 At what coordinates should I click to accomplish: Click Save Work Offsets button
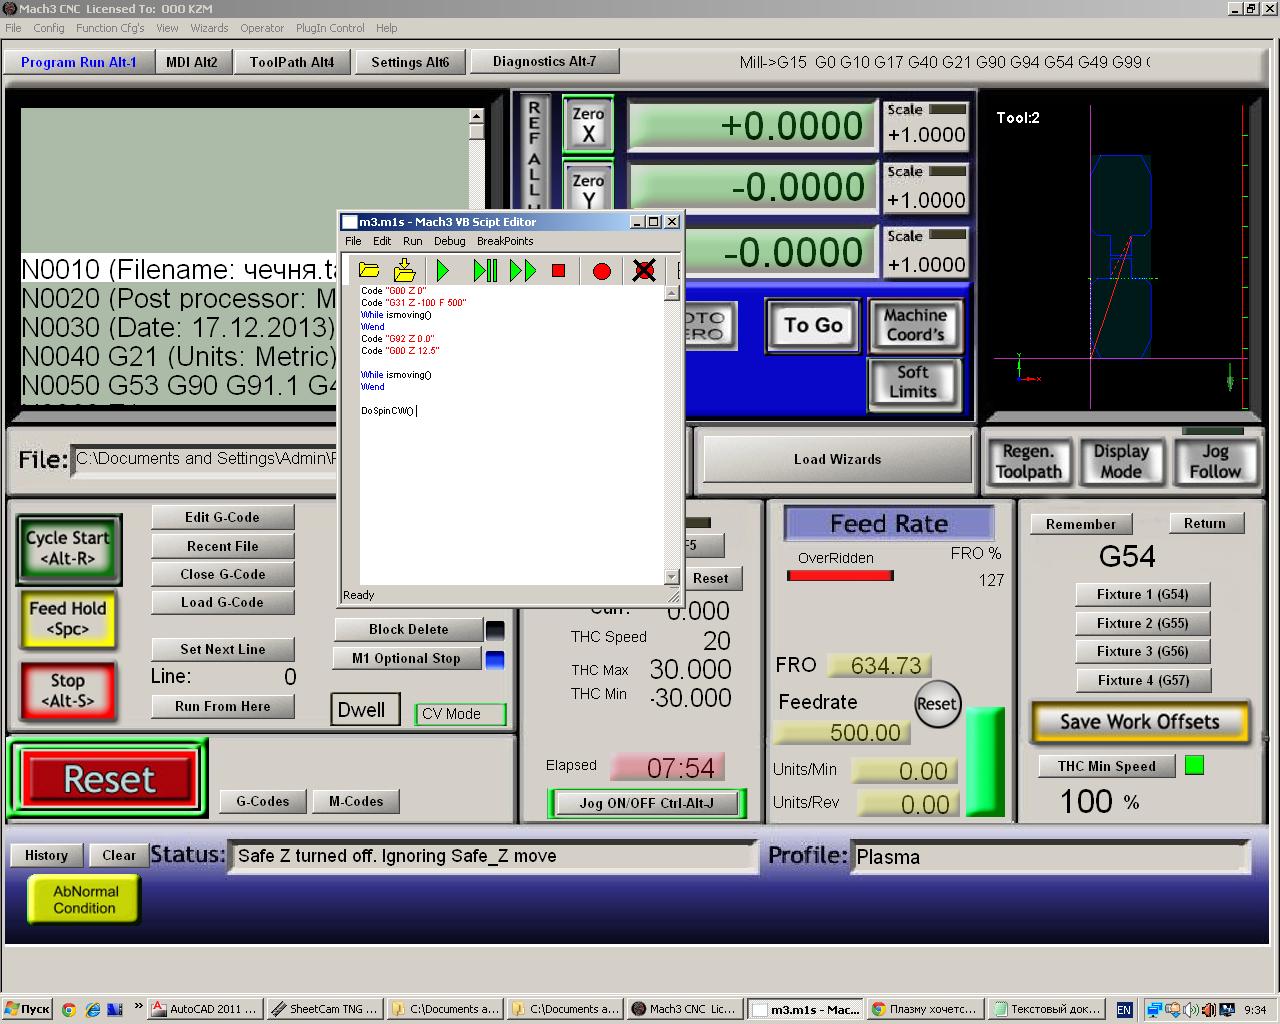[1140, 722]
